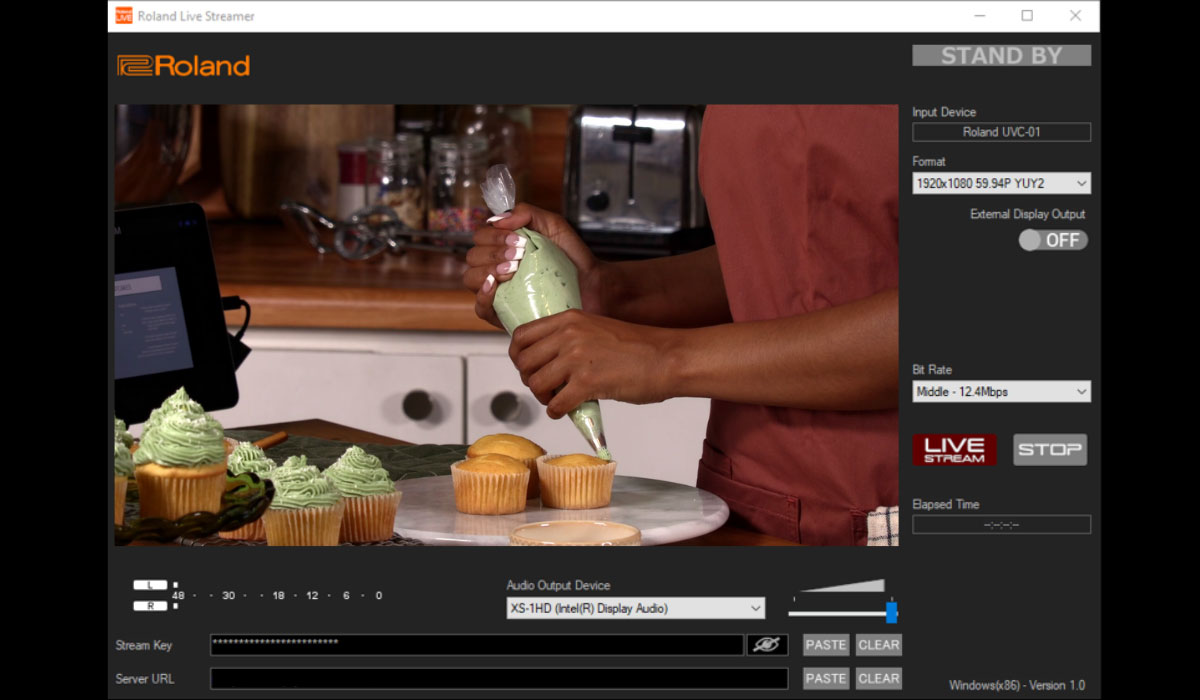Toggle stream key visibility eye icon

click(767, 645)
